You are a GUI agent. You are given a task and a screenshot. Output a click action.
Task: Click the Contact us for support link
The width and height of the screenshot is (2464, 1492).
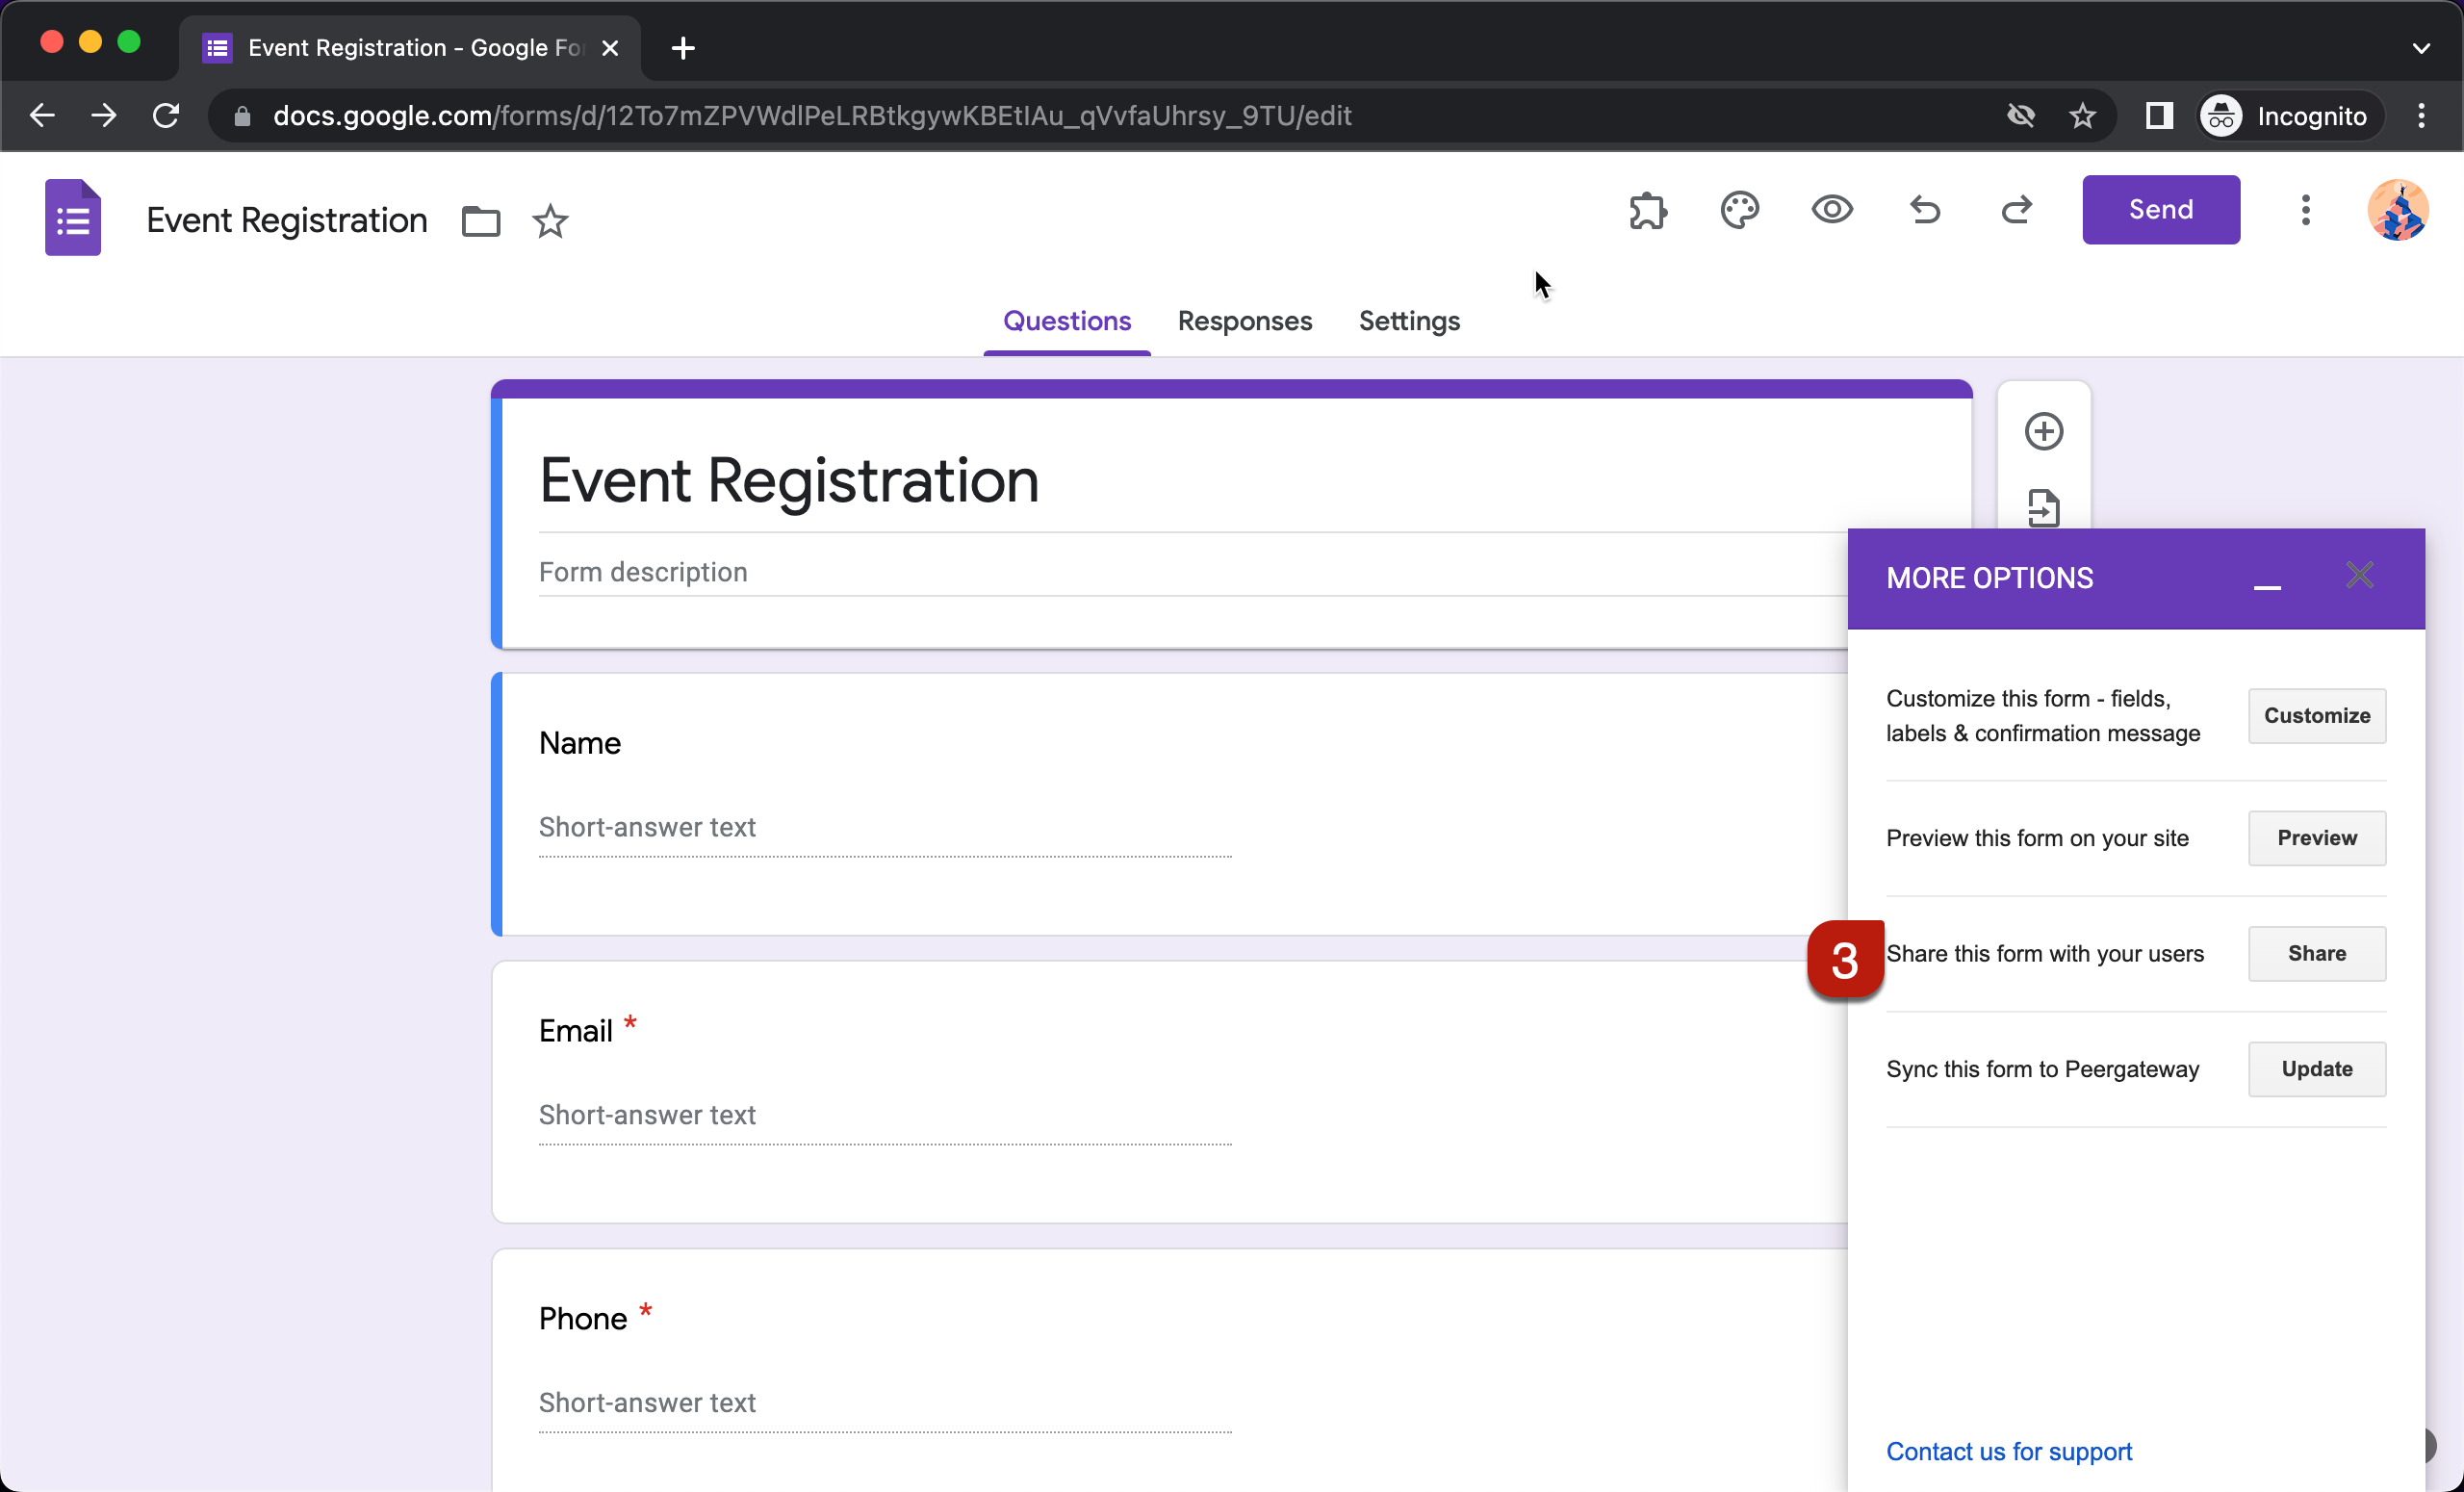[x=2010, y=1452]
